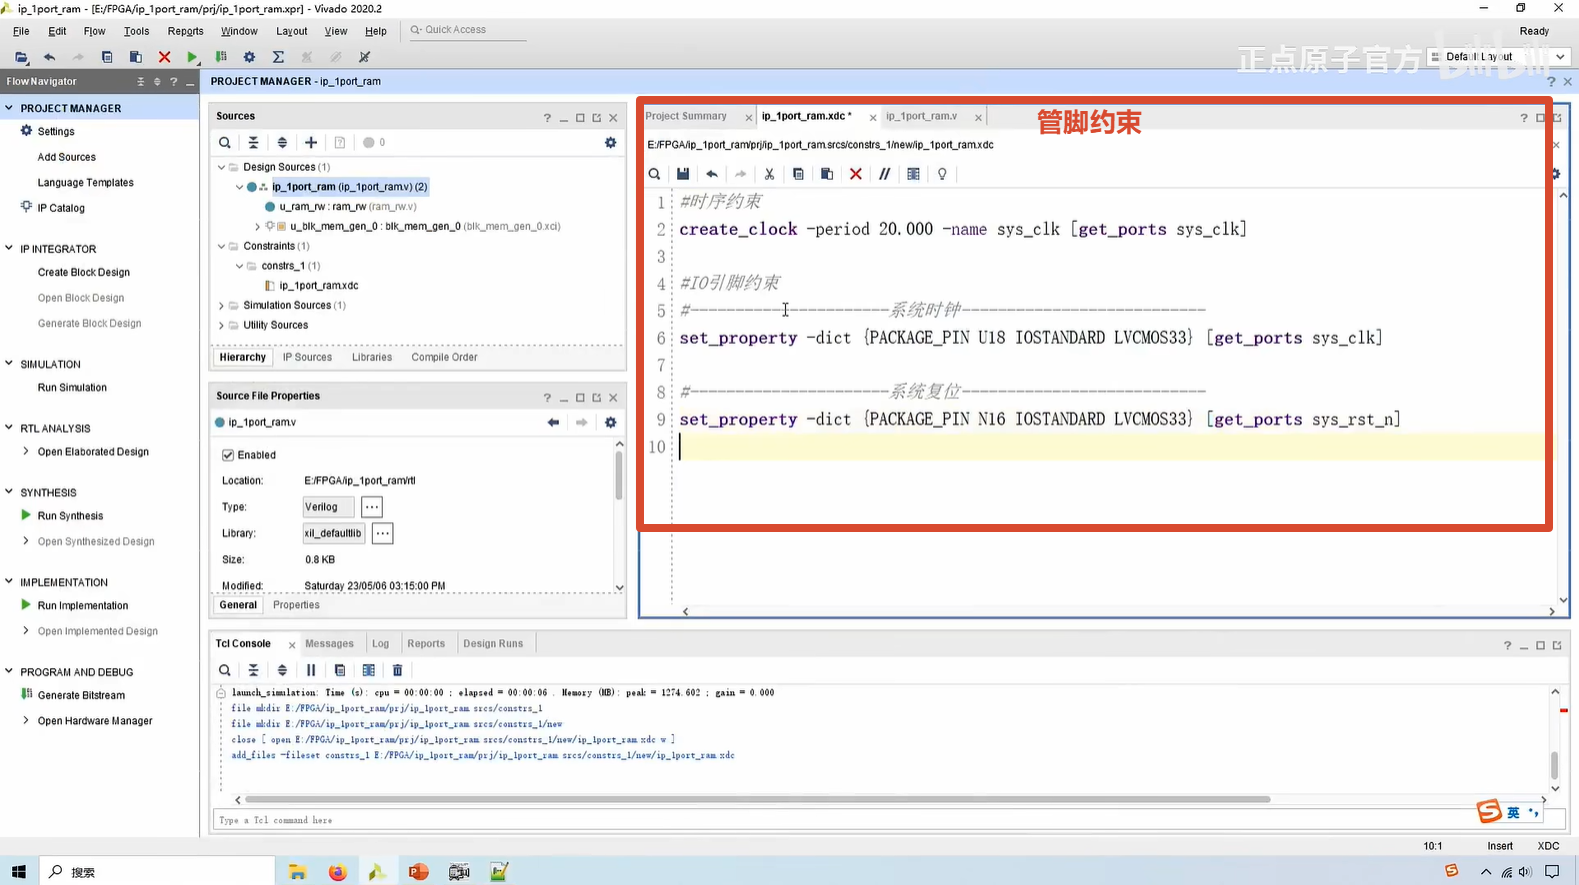1579x885 pixels.
Task: Open the Tools menu
Action: click(136, 31)
